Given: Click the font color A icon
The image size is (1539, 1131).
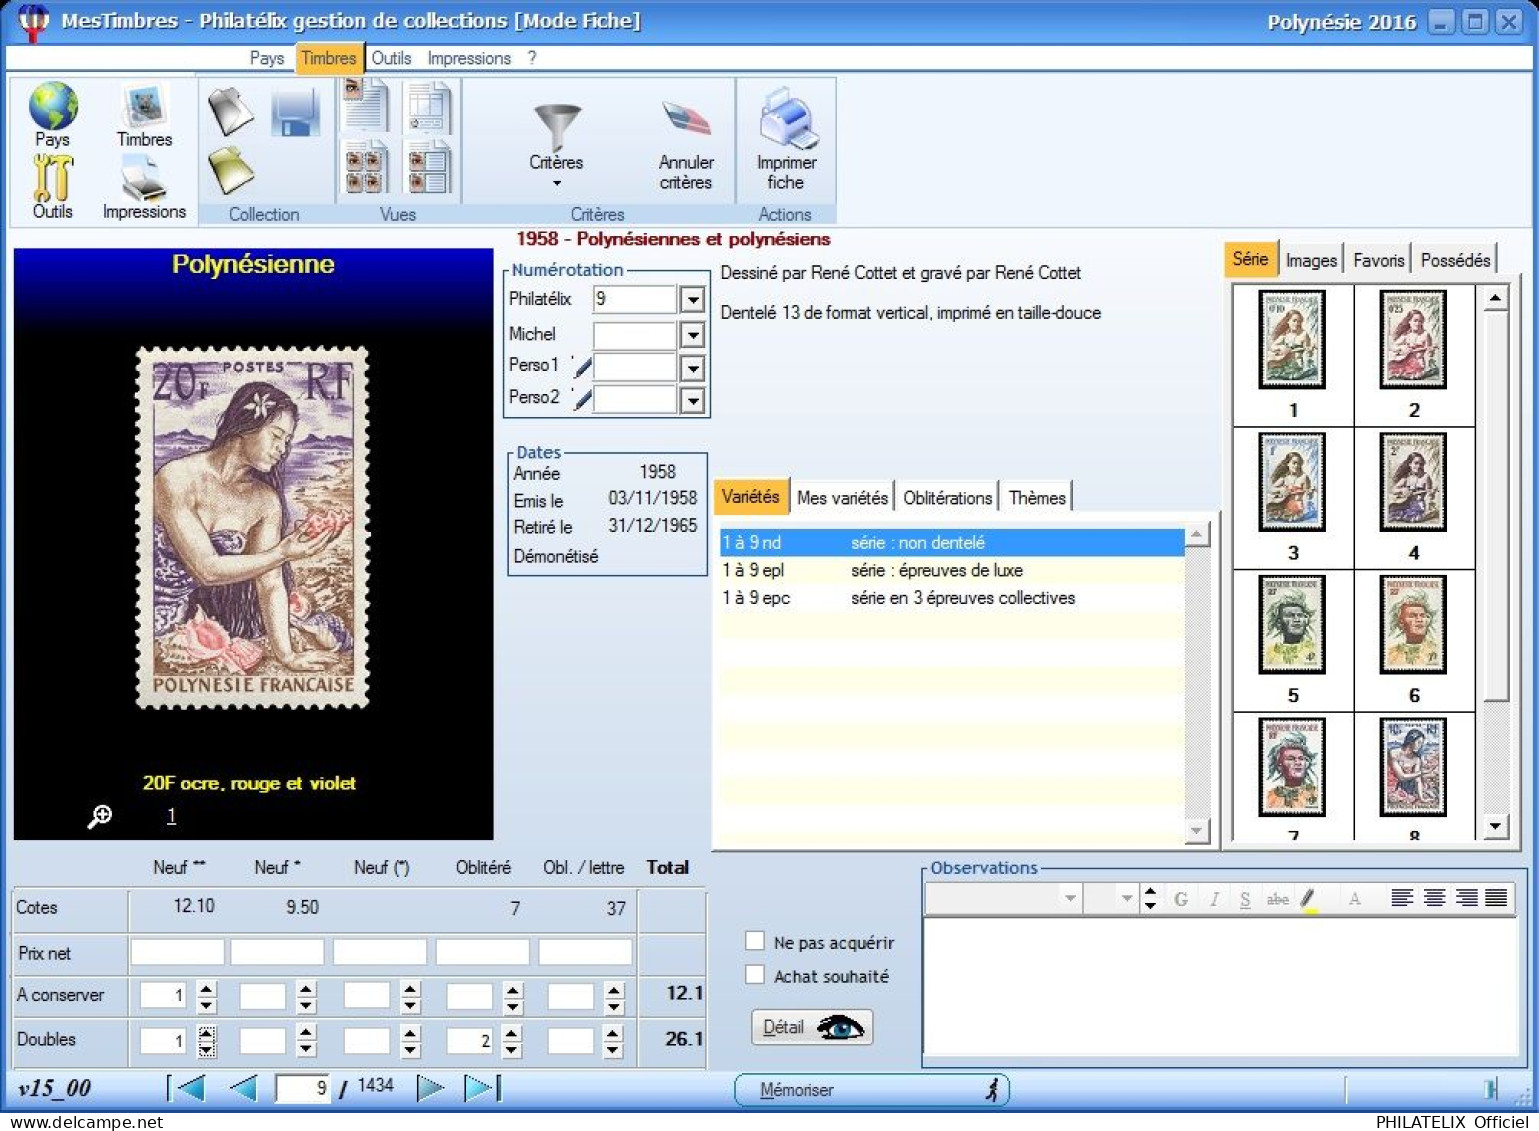Looking at the screenshot, I should pyautogui.click(x=1355, y=898).
